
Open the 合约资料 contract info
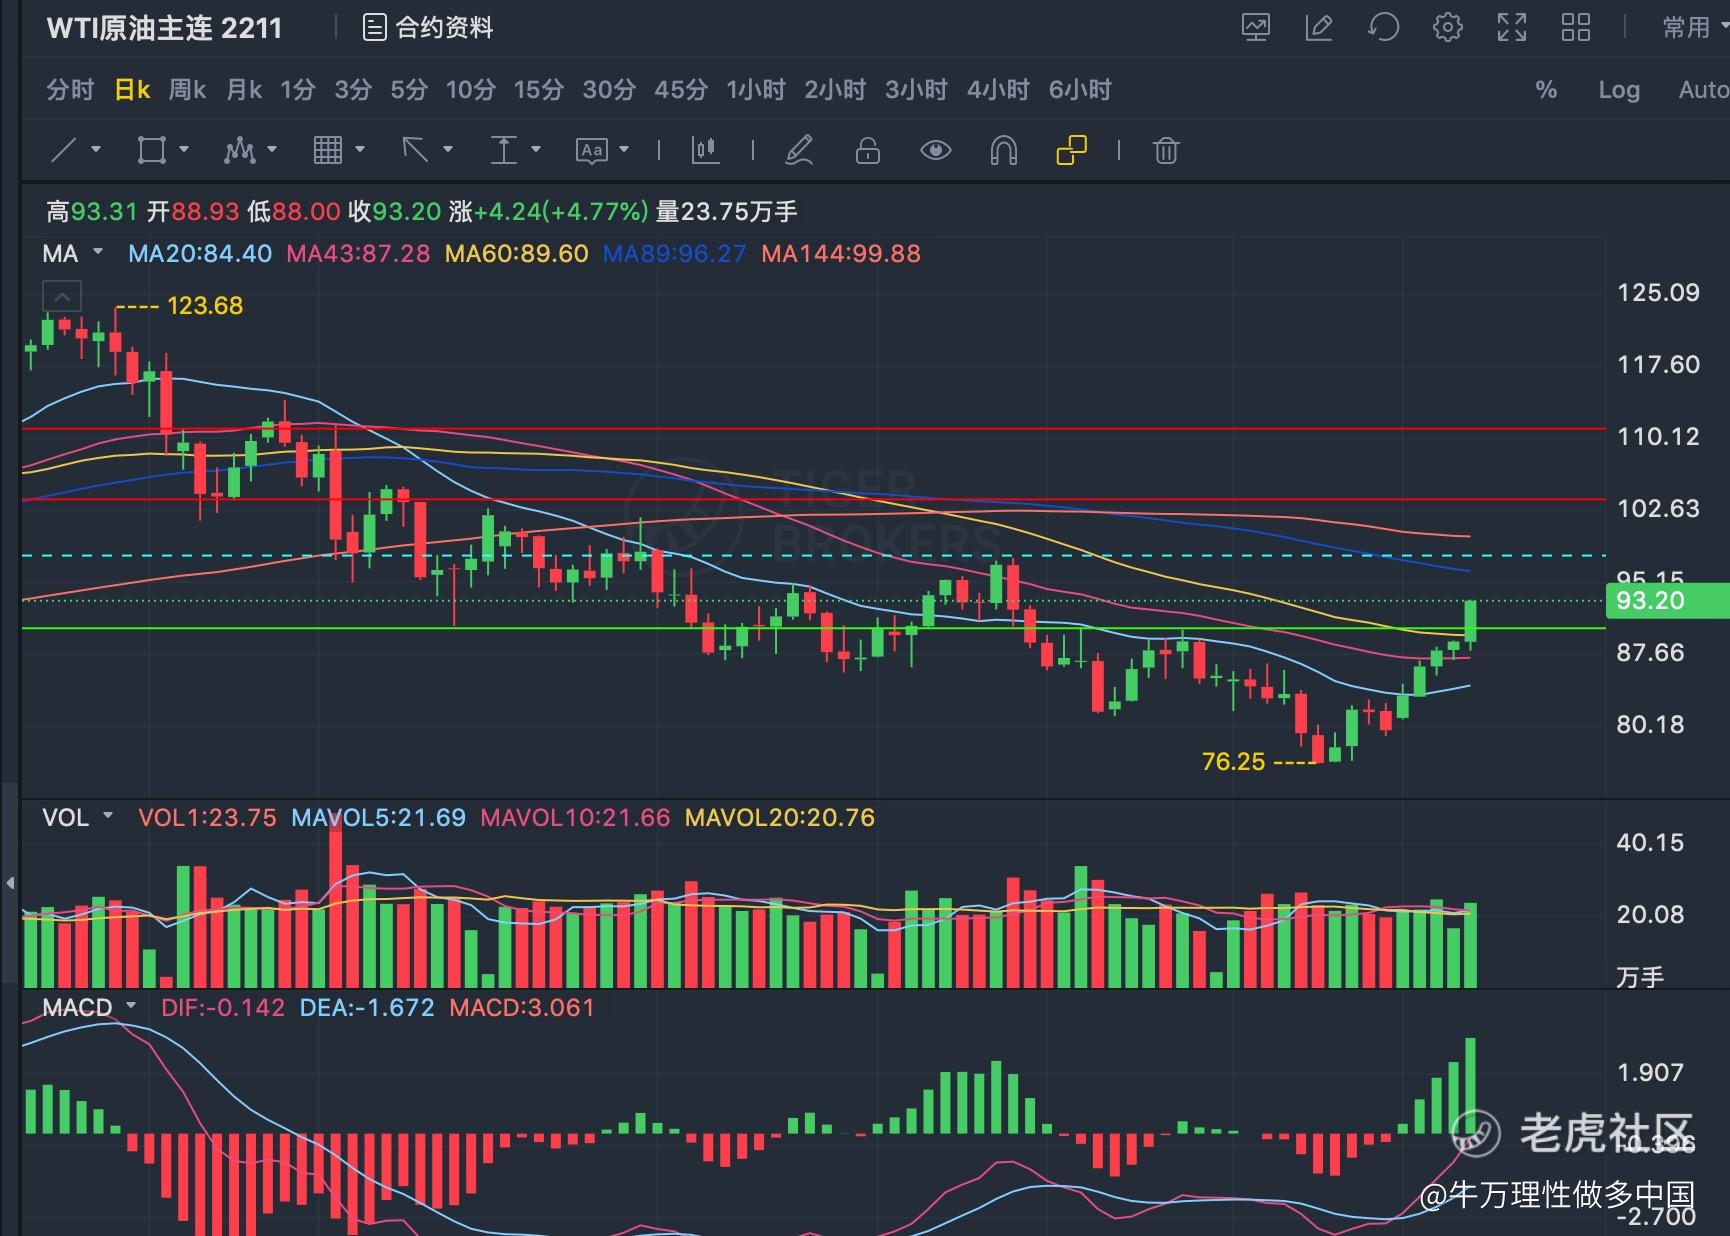[428, 27]
